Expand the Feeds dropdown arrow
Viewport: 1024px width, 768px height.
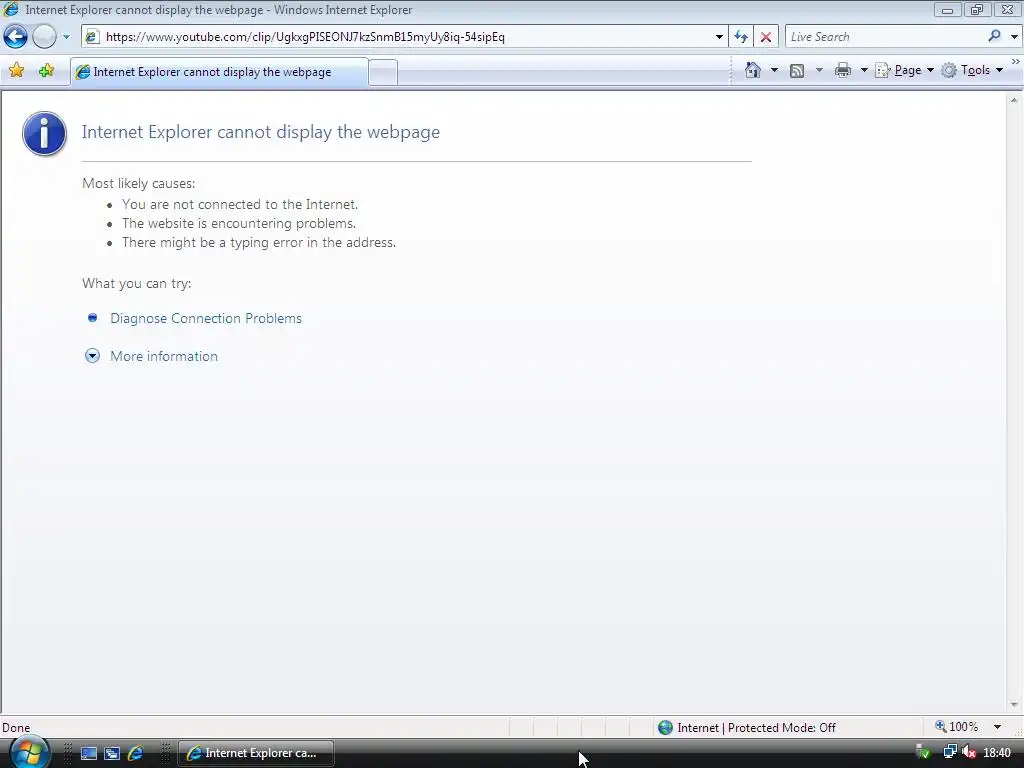(x=819, y=70)
